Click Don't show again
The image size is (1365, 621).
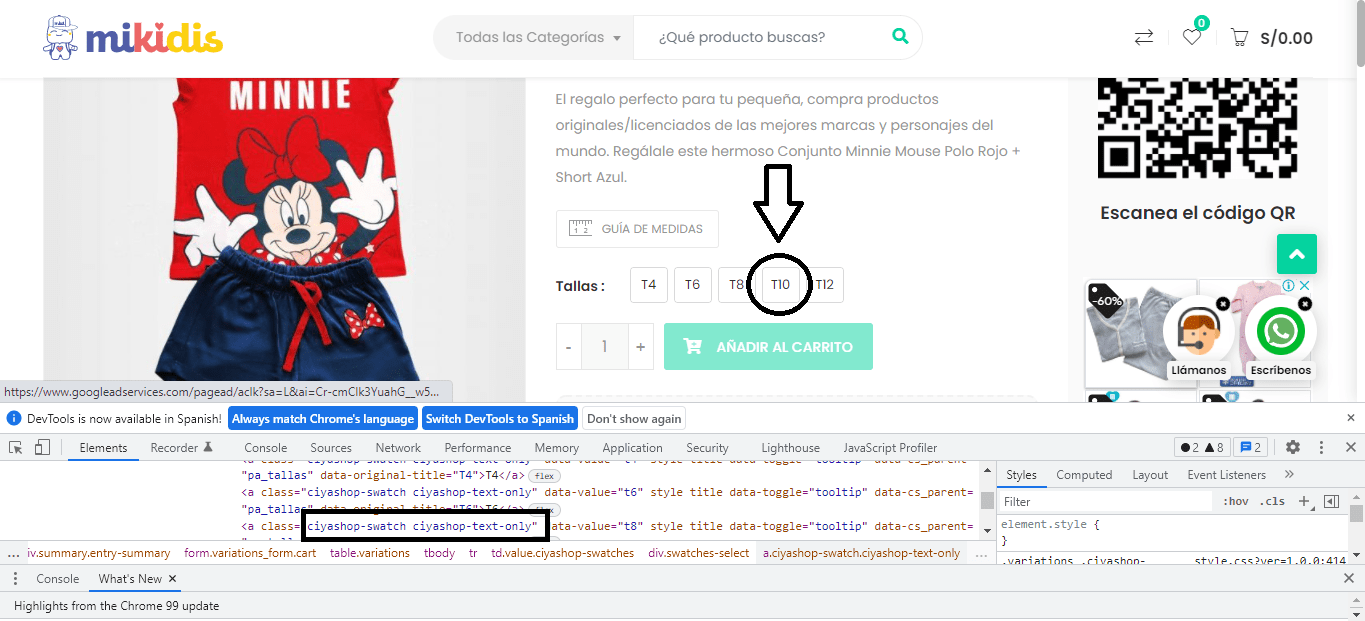click(x=634, y=419)
